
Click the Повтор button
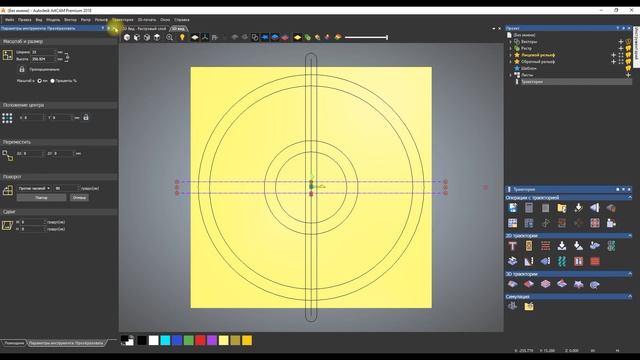(x=41, y=198)
